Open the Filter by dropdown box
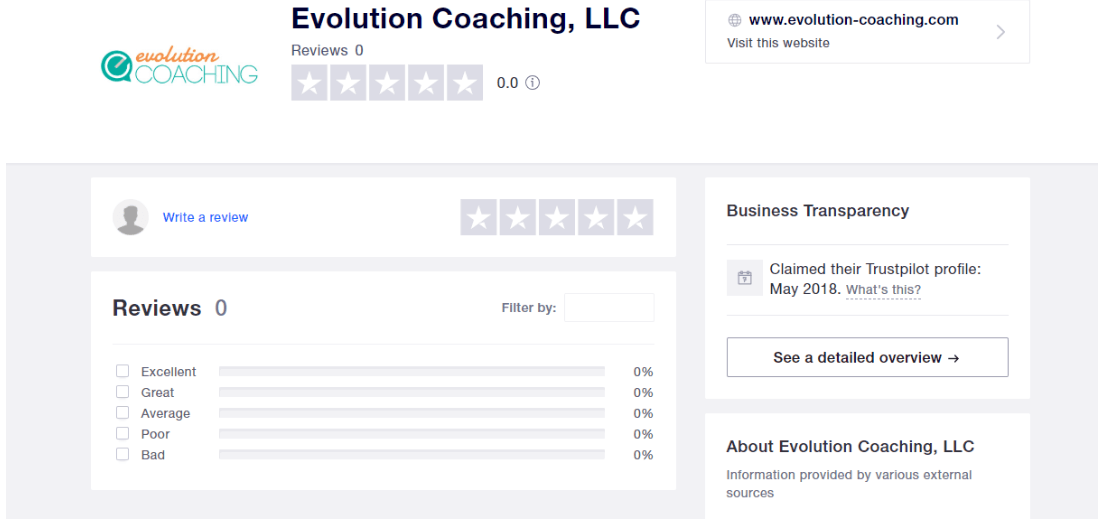The width and height of the screenshot is (1104, 528). coord(609,308)
